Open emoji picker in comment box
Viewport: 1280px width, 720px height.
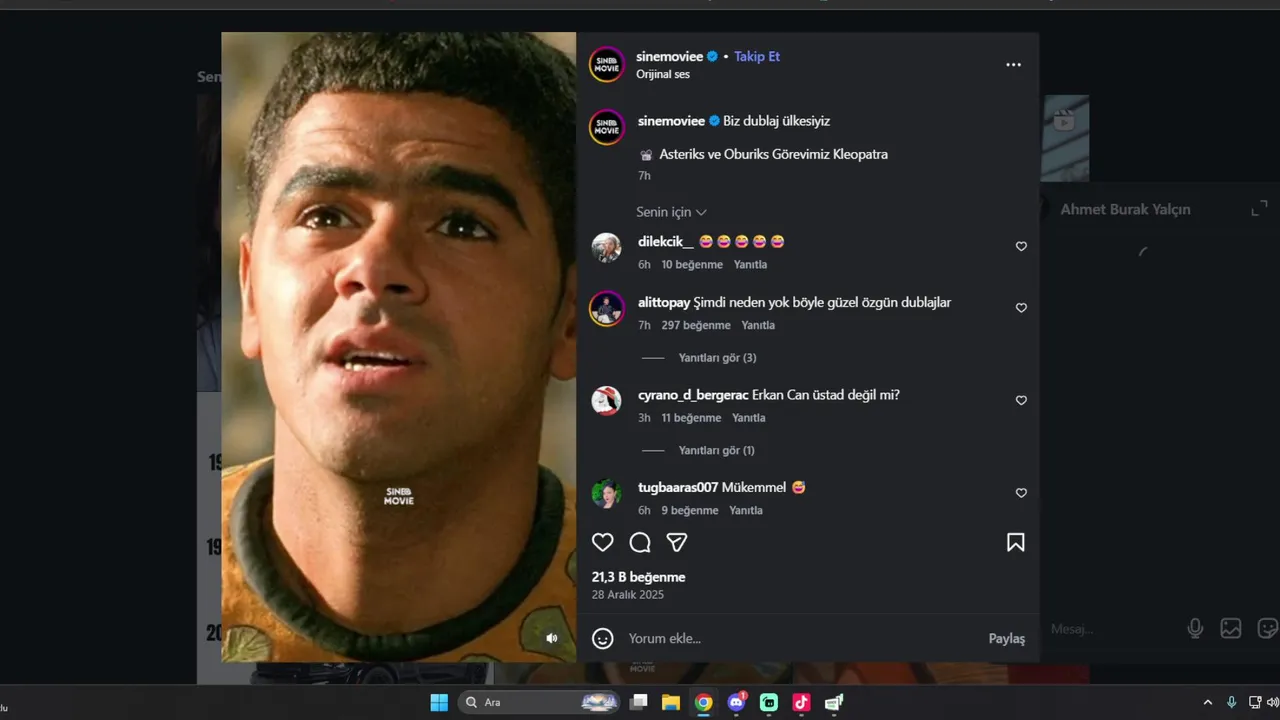[x=602, y=638]
